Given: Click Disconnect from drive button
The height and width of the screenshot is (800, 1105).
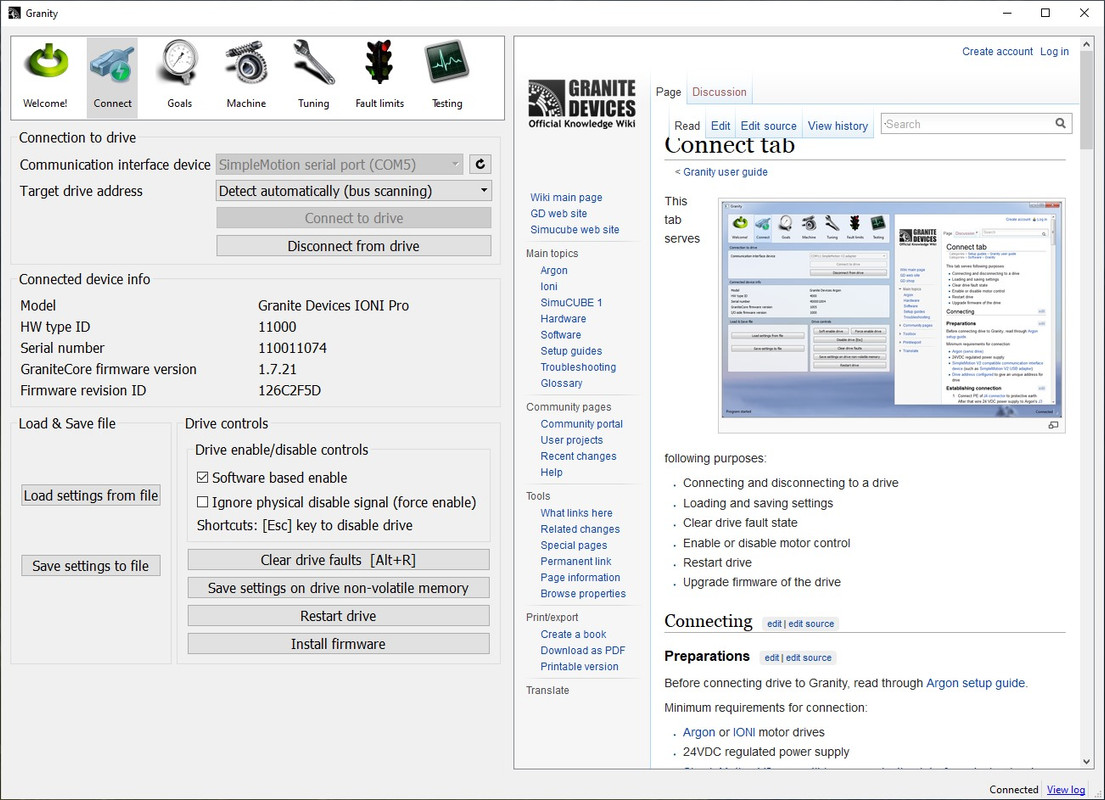Looking at the screenshot, I should (354, 246).
